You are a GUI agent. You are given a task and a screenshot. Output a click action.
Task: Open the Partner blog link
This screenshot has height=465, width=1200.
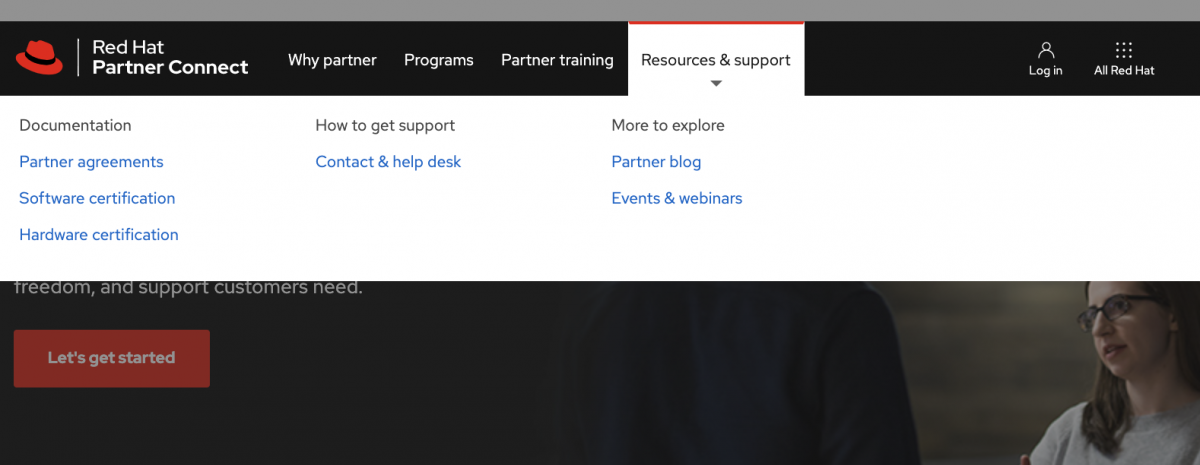pos(656,162)
